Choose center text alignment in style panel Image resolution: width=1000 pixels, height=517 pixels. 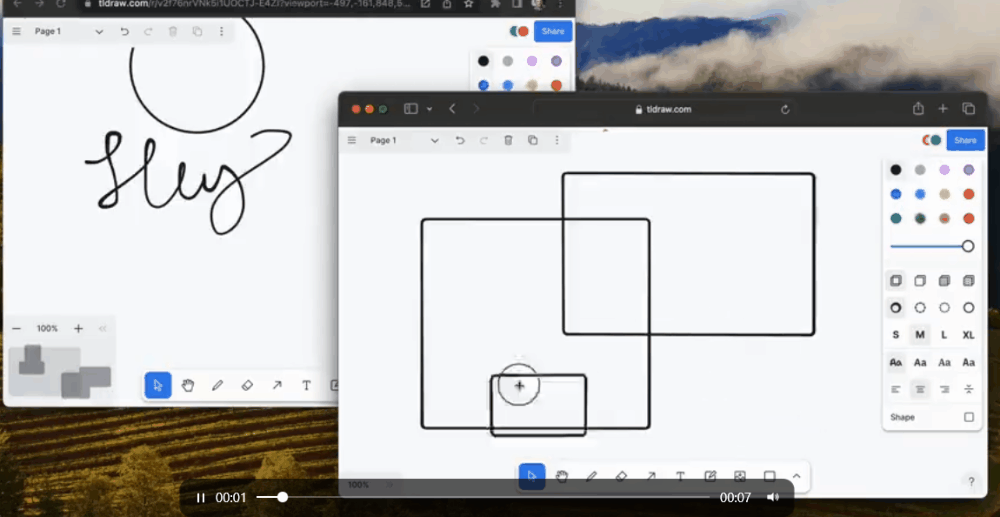[920, 389]
